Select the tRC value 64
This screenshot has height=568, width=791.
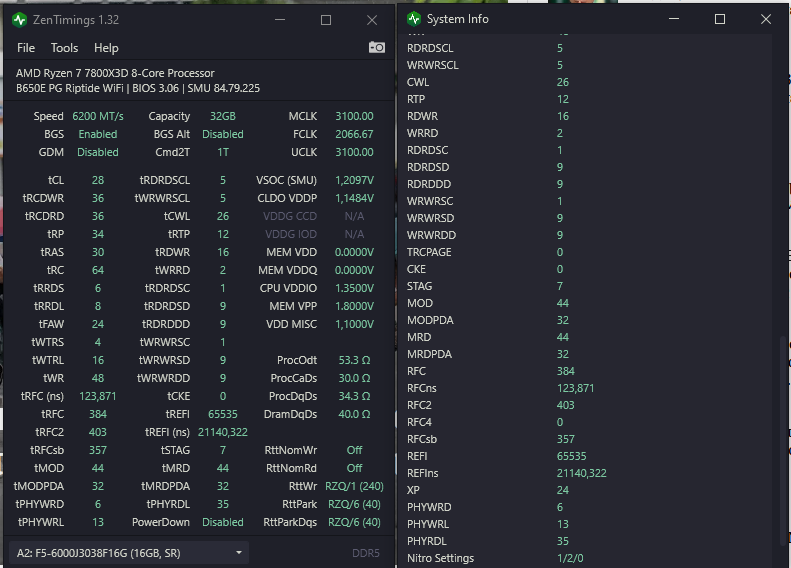(98, 270)
